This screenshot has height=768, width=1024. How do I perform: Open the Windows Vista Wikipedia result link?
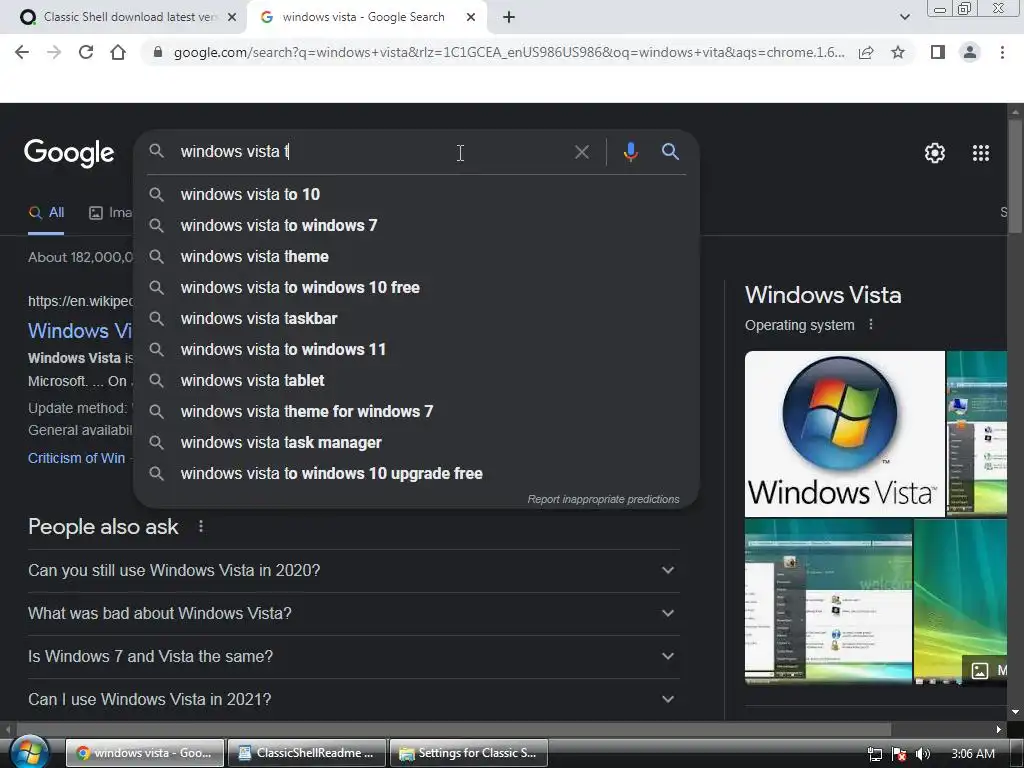pos(80,330)
